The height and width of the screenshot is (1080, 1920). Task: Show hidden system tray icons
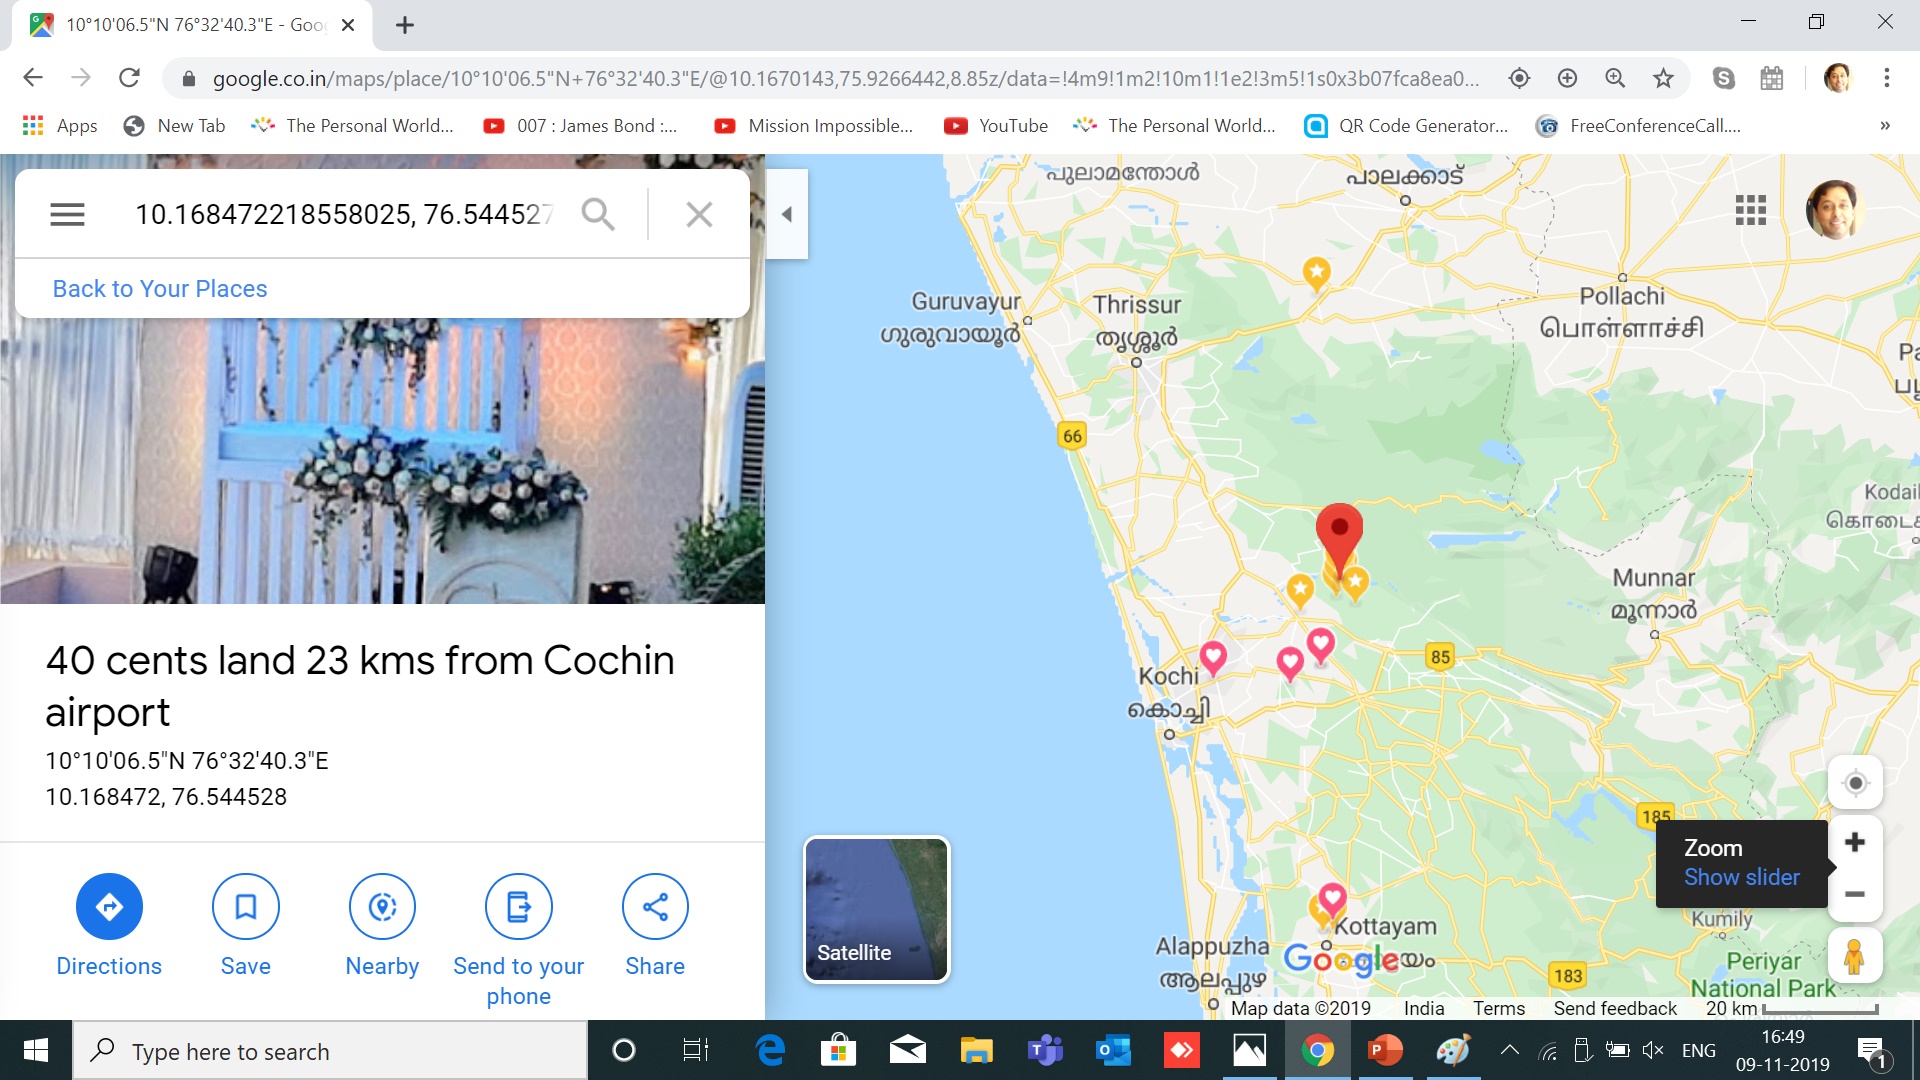pyautogui.click(x=1509, y=1050)
